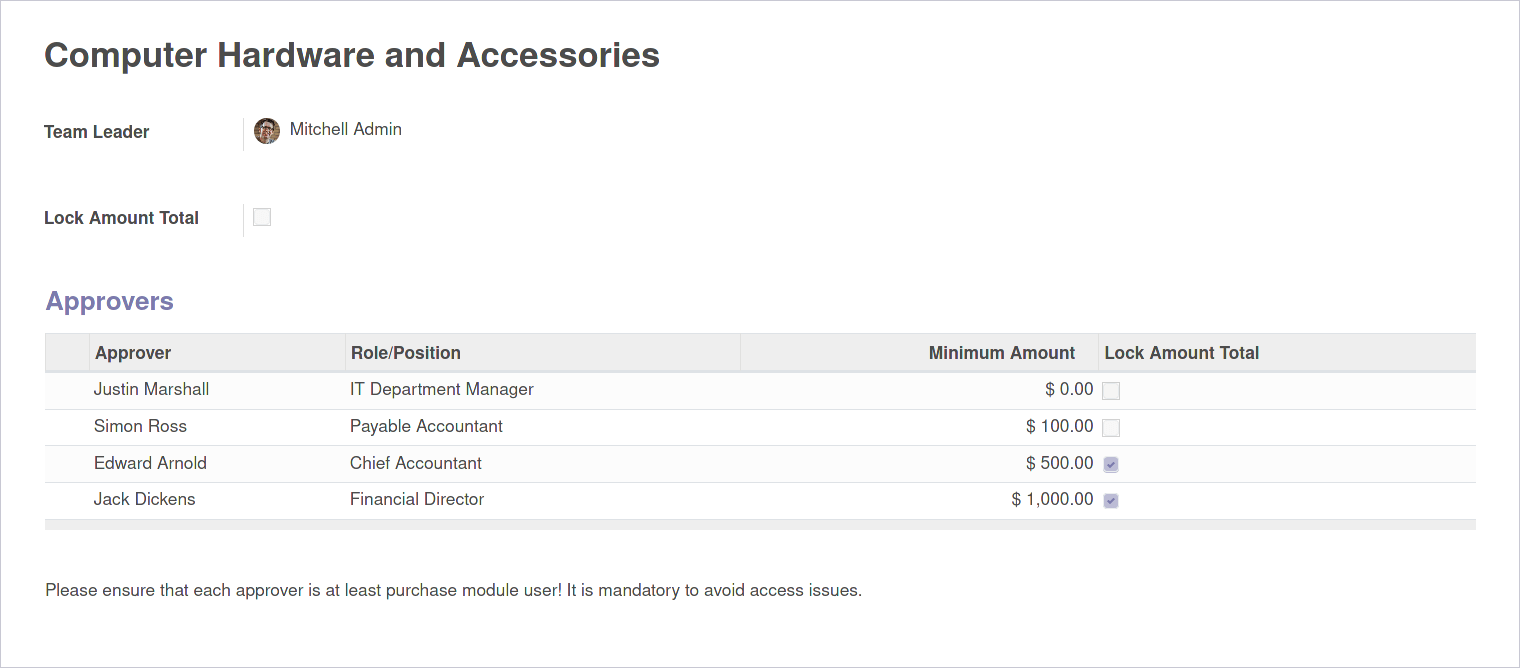The width and height of the screenshot is (1520, 668).
Task: Enable Lock Amount Total for Justin Marshall
Action: 1111,391
